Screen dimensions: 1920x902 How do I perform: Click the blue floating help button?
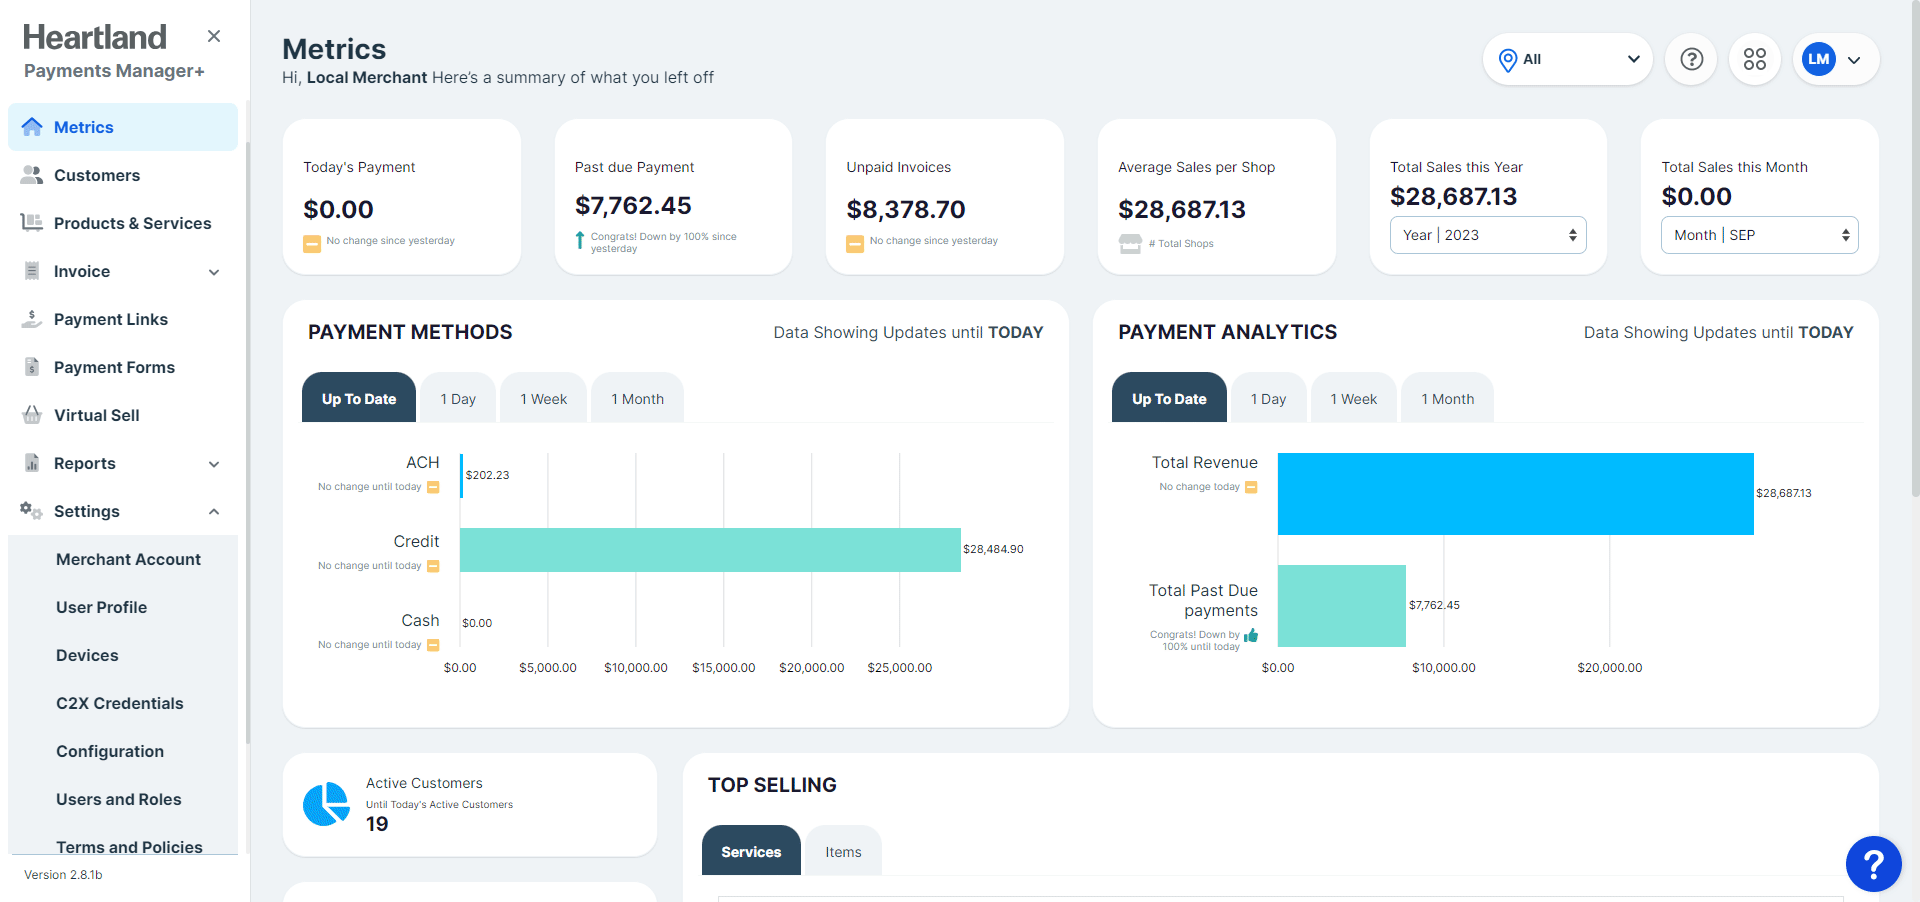tap(1873, 864)
